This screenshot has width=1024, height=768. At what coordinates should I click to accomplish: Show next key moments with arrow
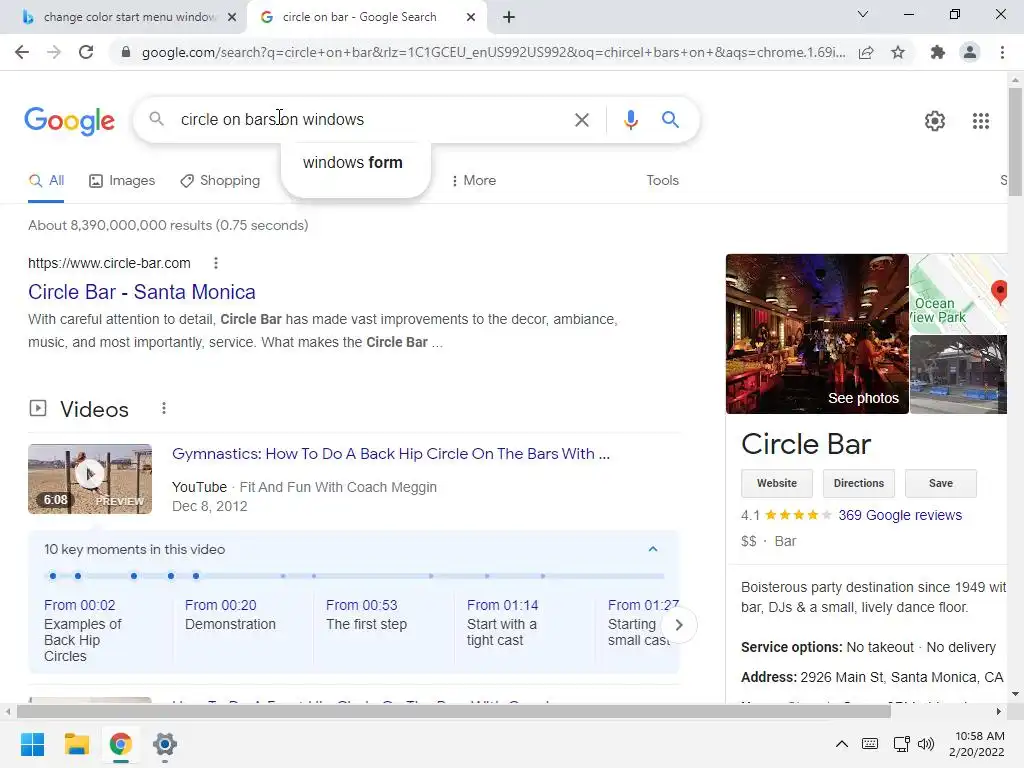tap(679, 625)
